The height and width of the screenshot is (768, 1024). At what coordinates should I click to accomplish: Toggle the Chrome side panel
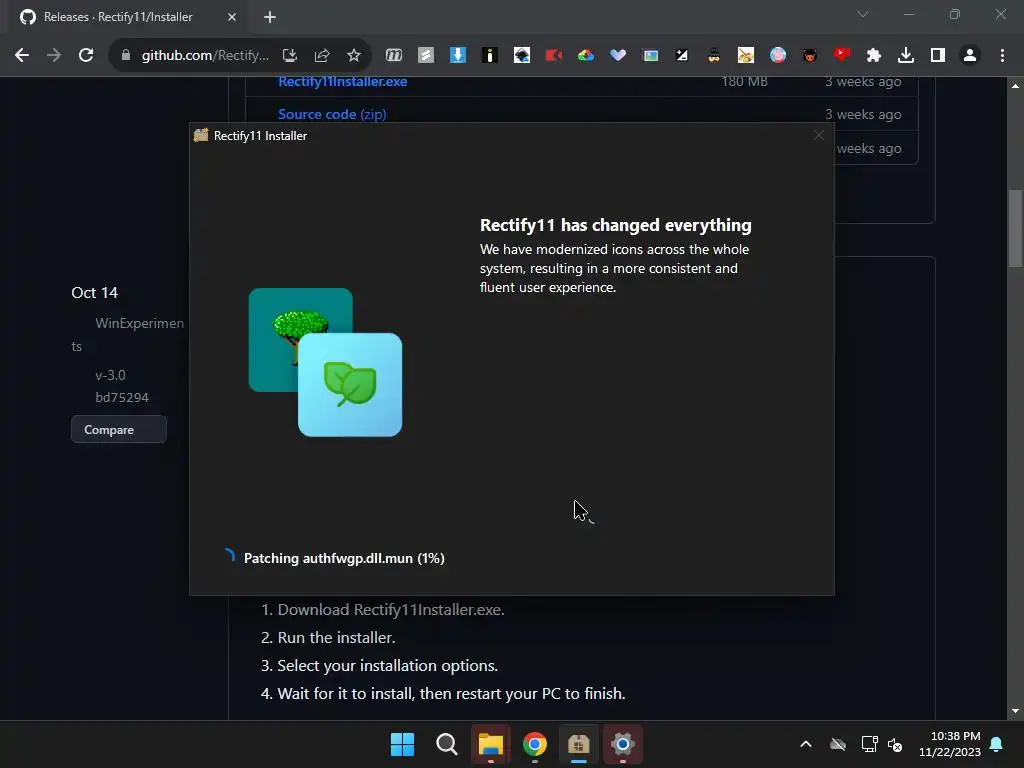pyautogui.click(x=938, y=56)
